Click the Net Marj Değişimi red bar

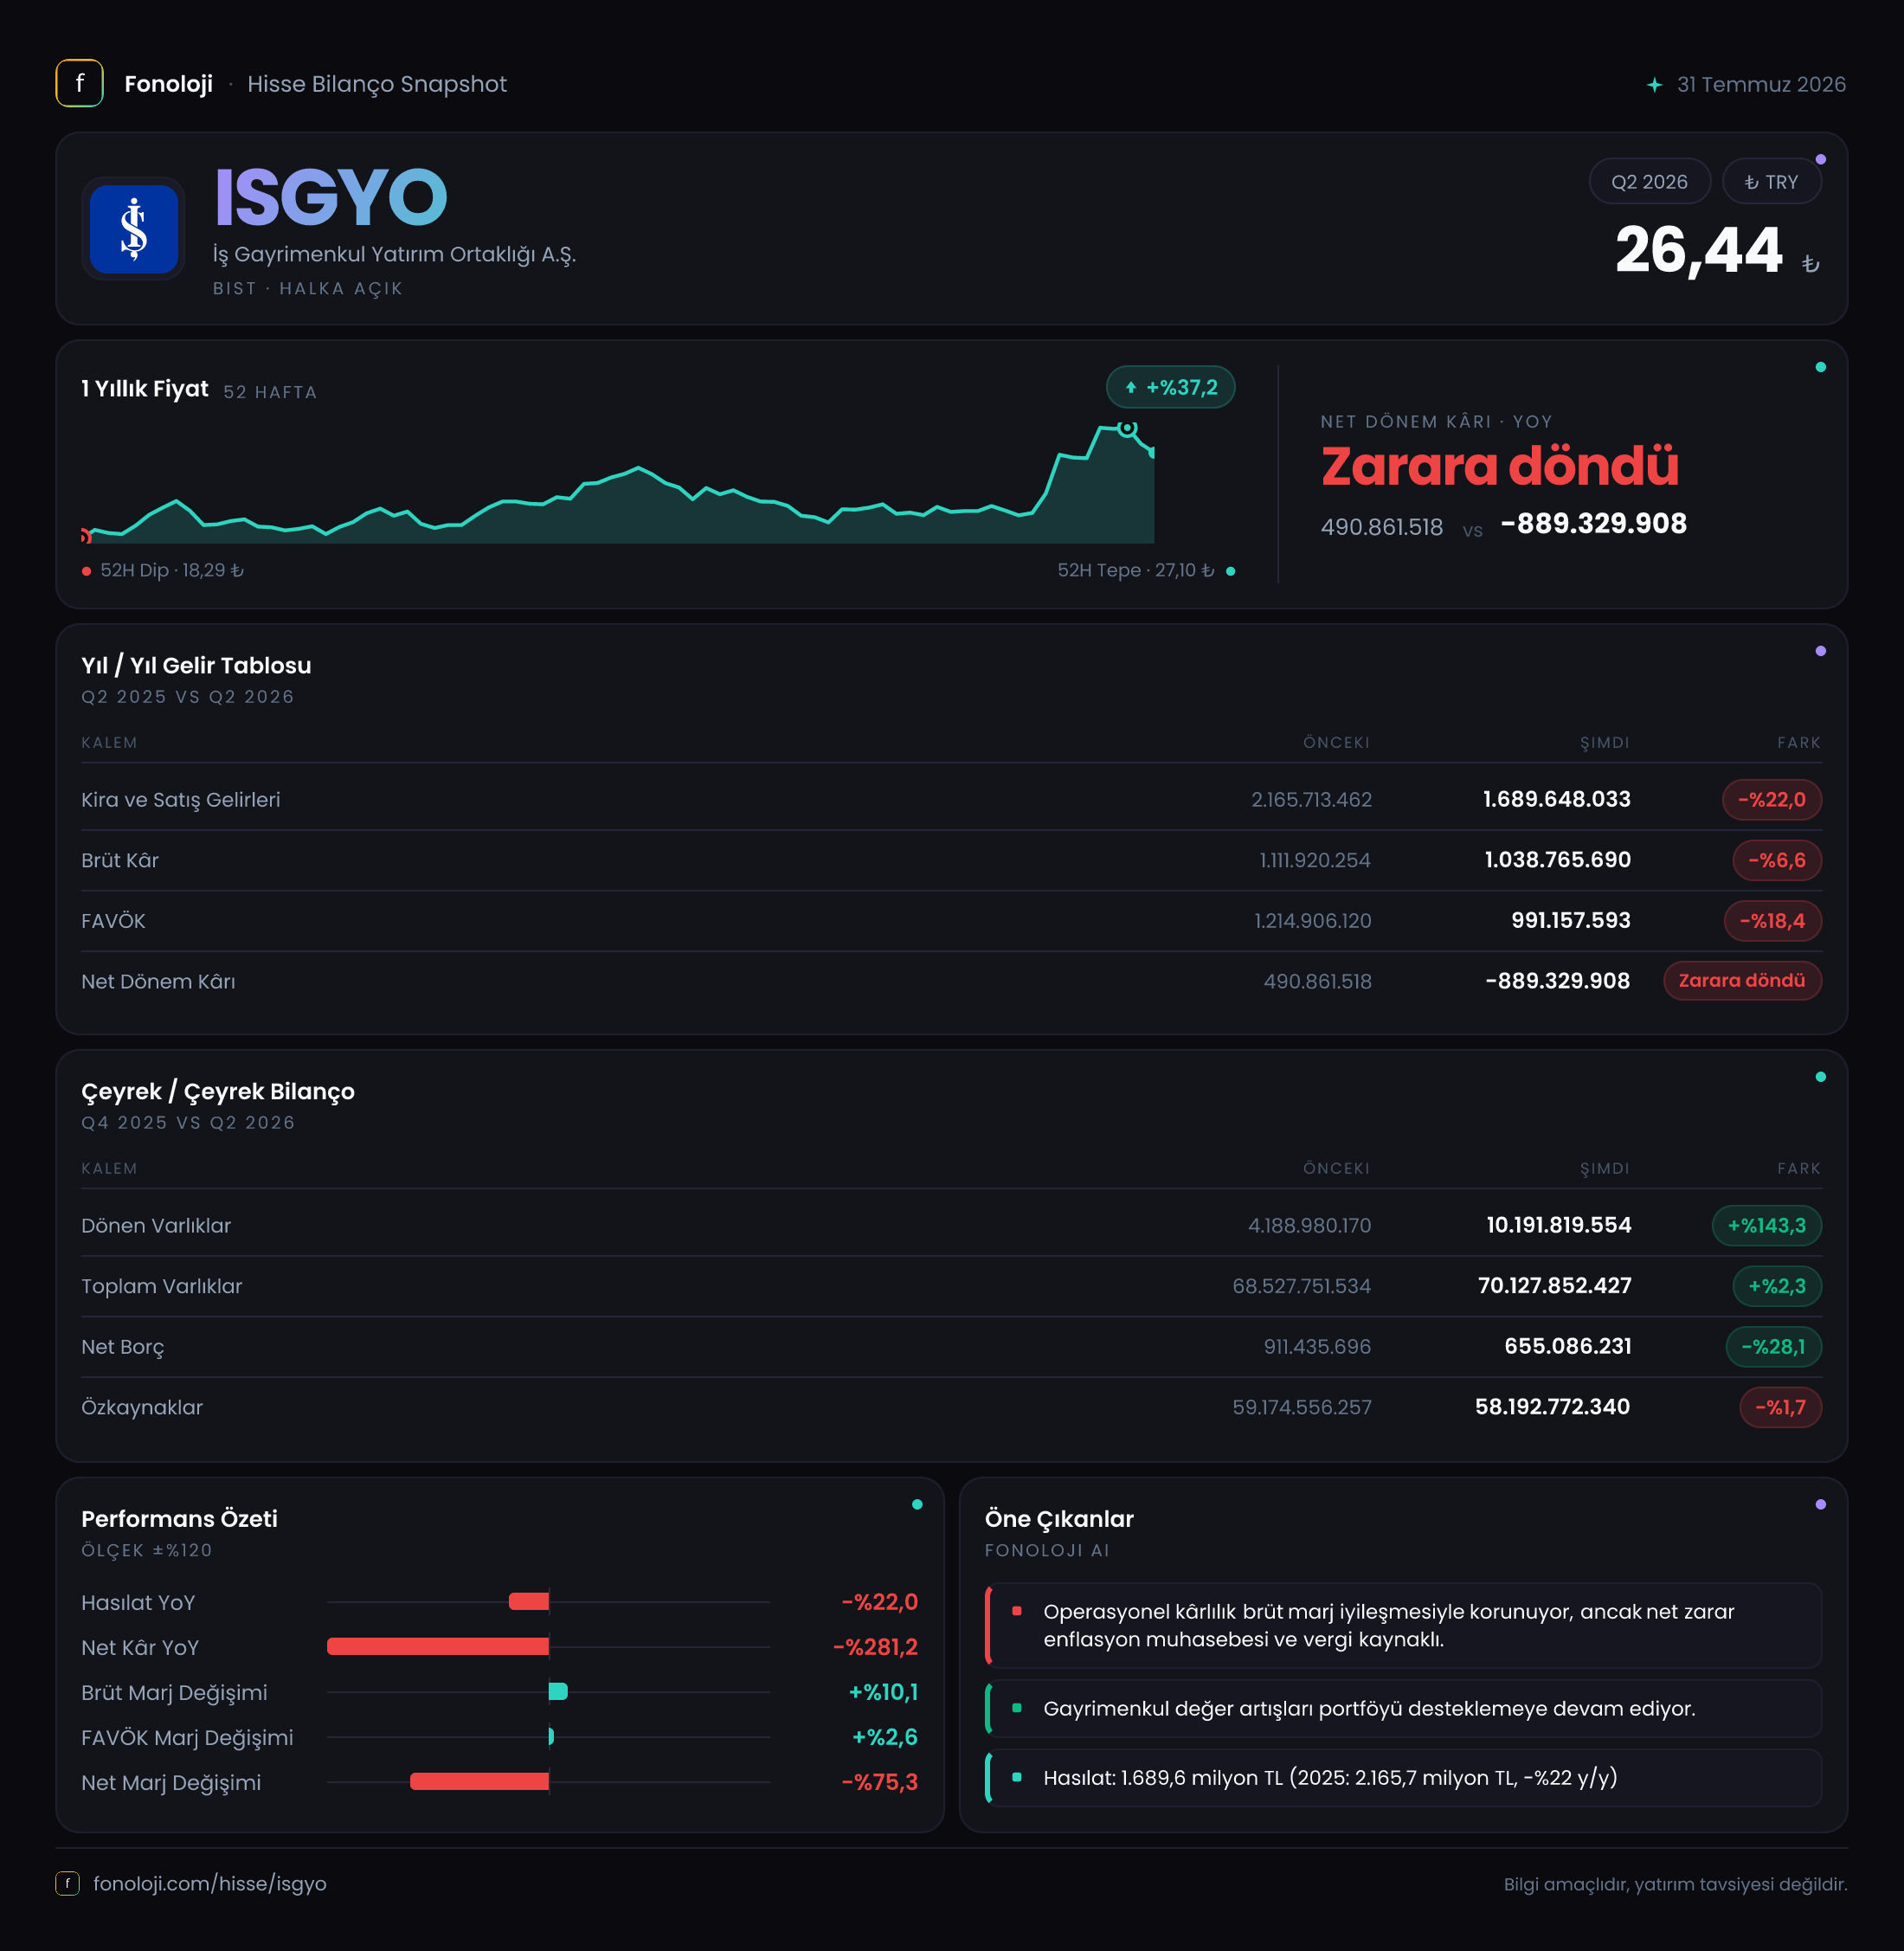click(479, 1781)
